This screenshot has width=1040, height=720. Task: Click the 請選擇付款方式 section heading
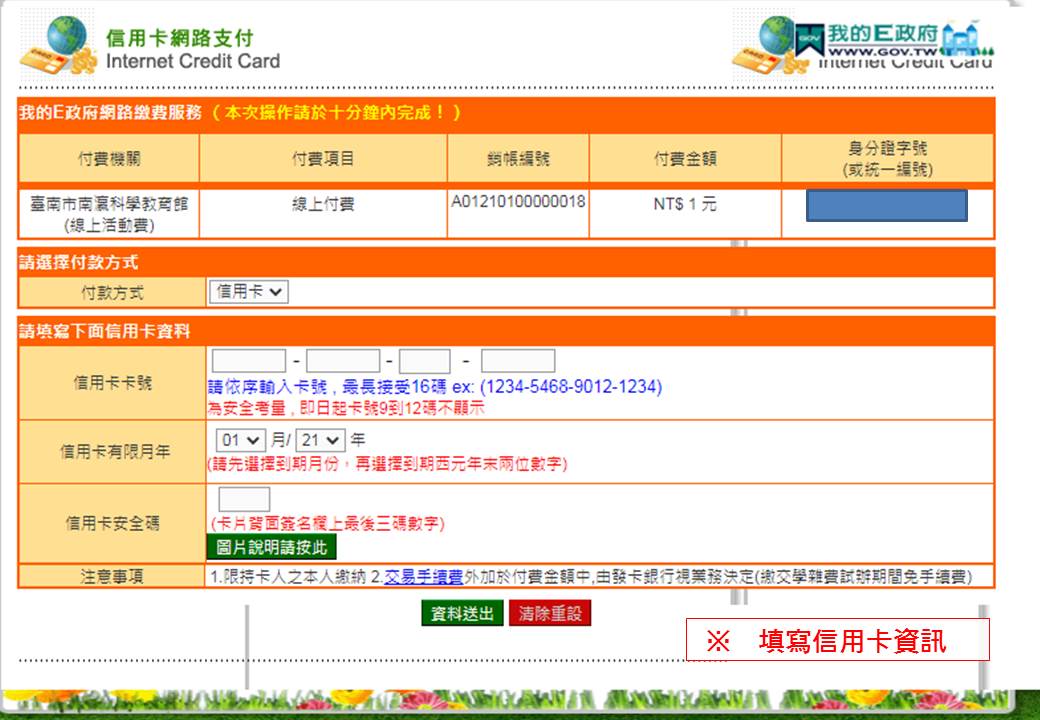[x=78, y=262]
